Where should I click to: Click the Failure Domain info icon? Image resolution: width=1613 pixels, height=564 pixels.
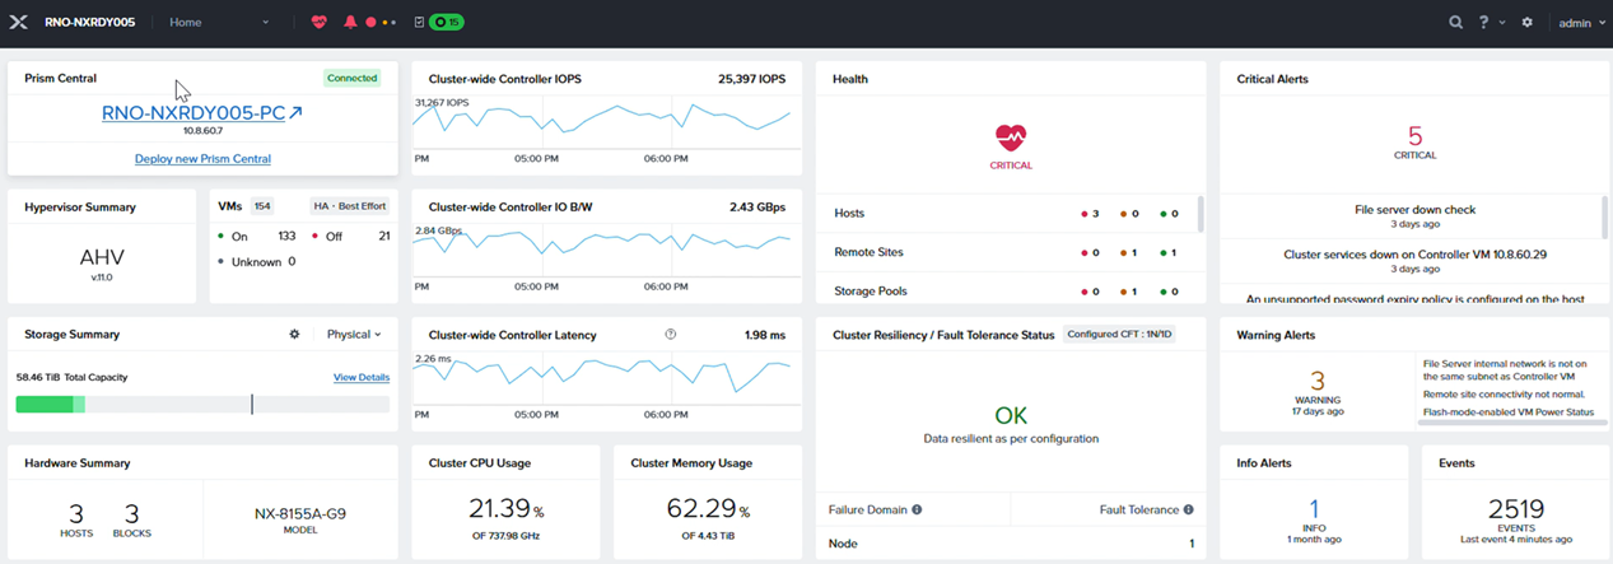(x=917, y=509)
